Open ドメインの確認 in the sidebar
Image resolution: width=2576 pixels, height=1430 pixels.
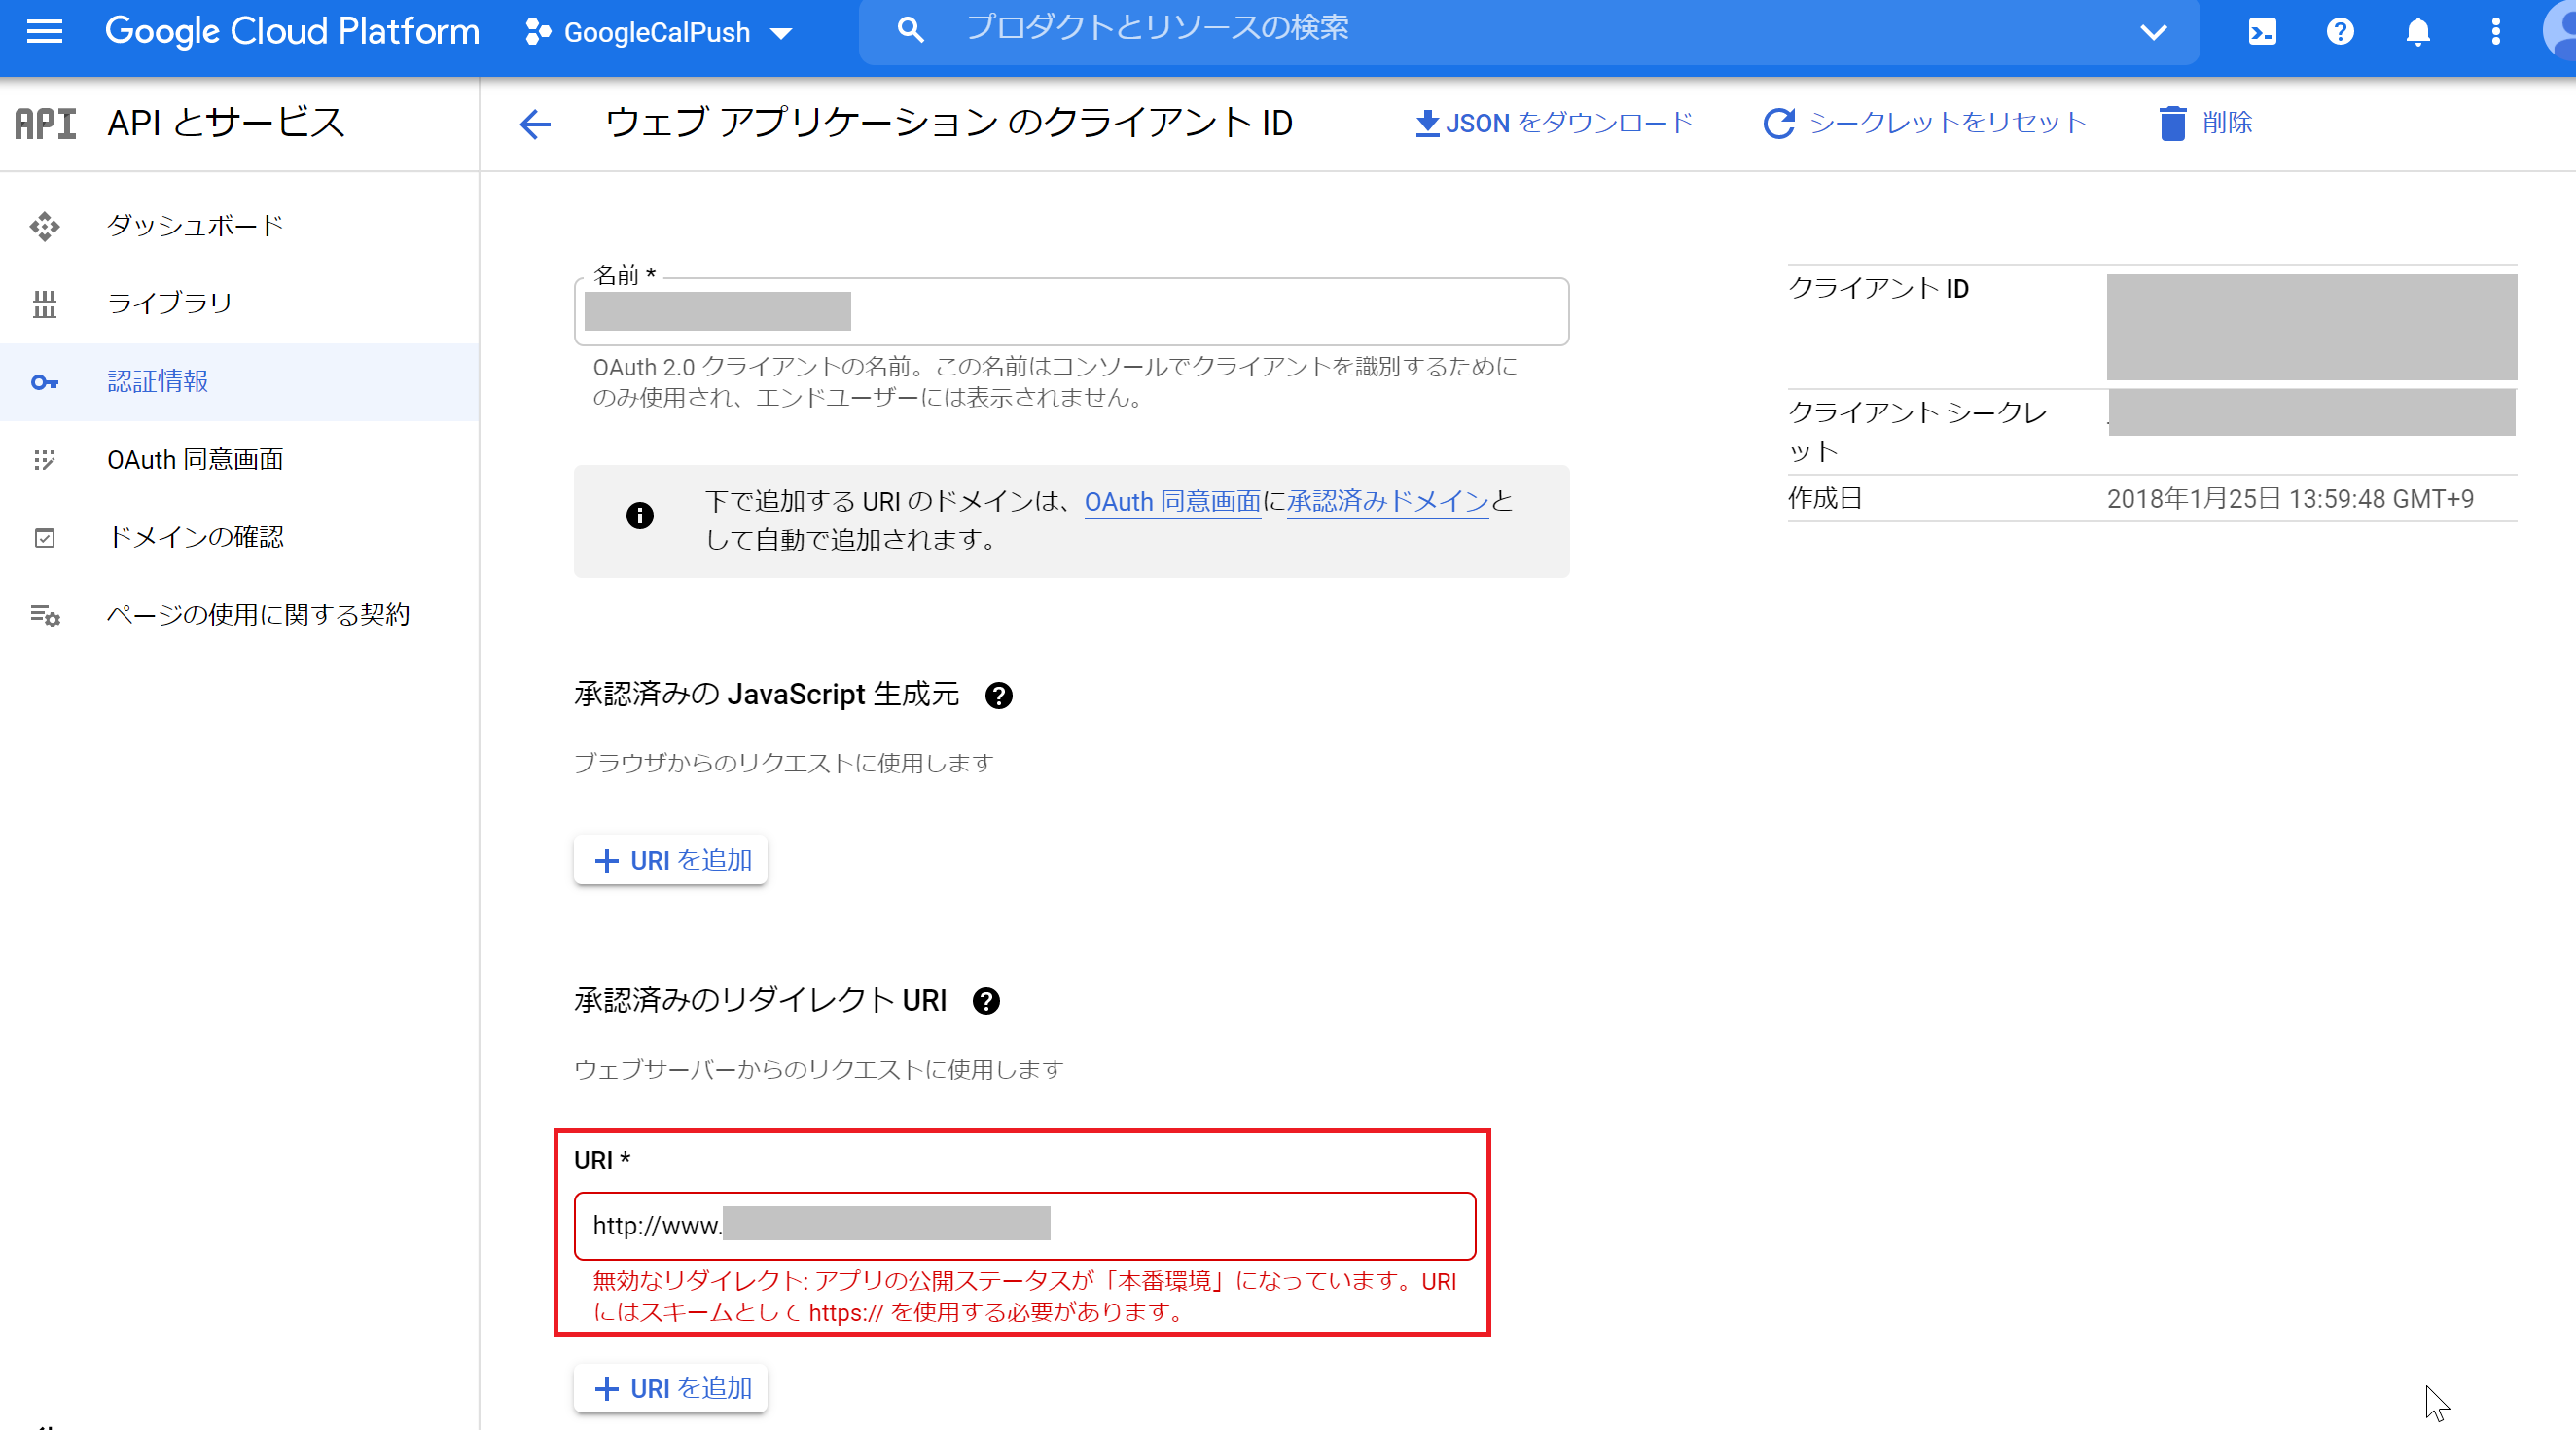coord(195,537)
